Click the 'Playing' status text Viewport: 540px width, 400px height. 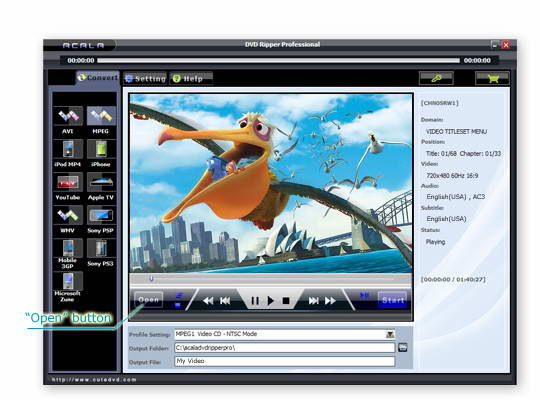click(x=435, y=242)
